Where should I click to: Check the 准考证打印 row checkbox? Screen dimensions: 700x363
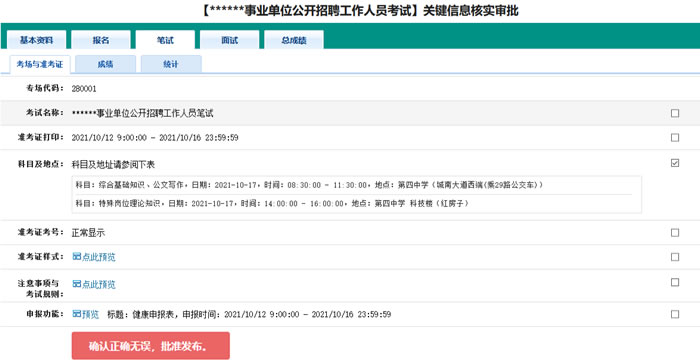675,138
